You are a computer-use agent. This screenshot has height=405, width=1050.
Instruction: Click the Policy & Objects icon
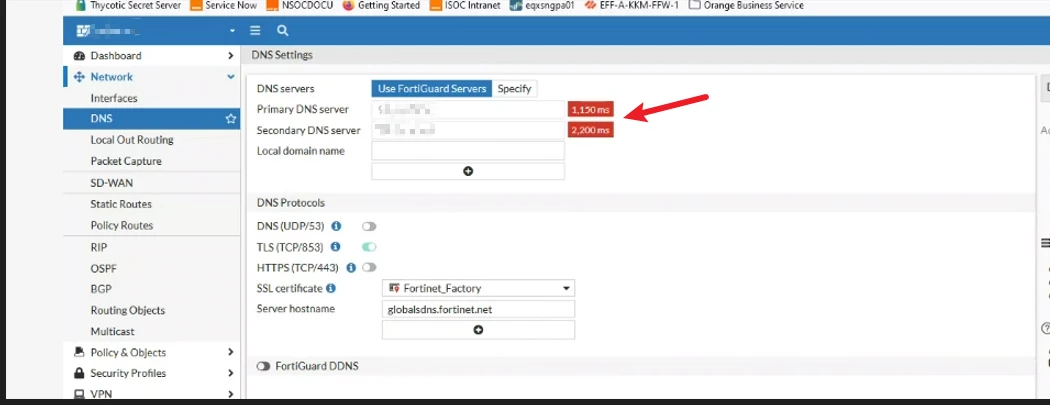click(x=79, y=352)
